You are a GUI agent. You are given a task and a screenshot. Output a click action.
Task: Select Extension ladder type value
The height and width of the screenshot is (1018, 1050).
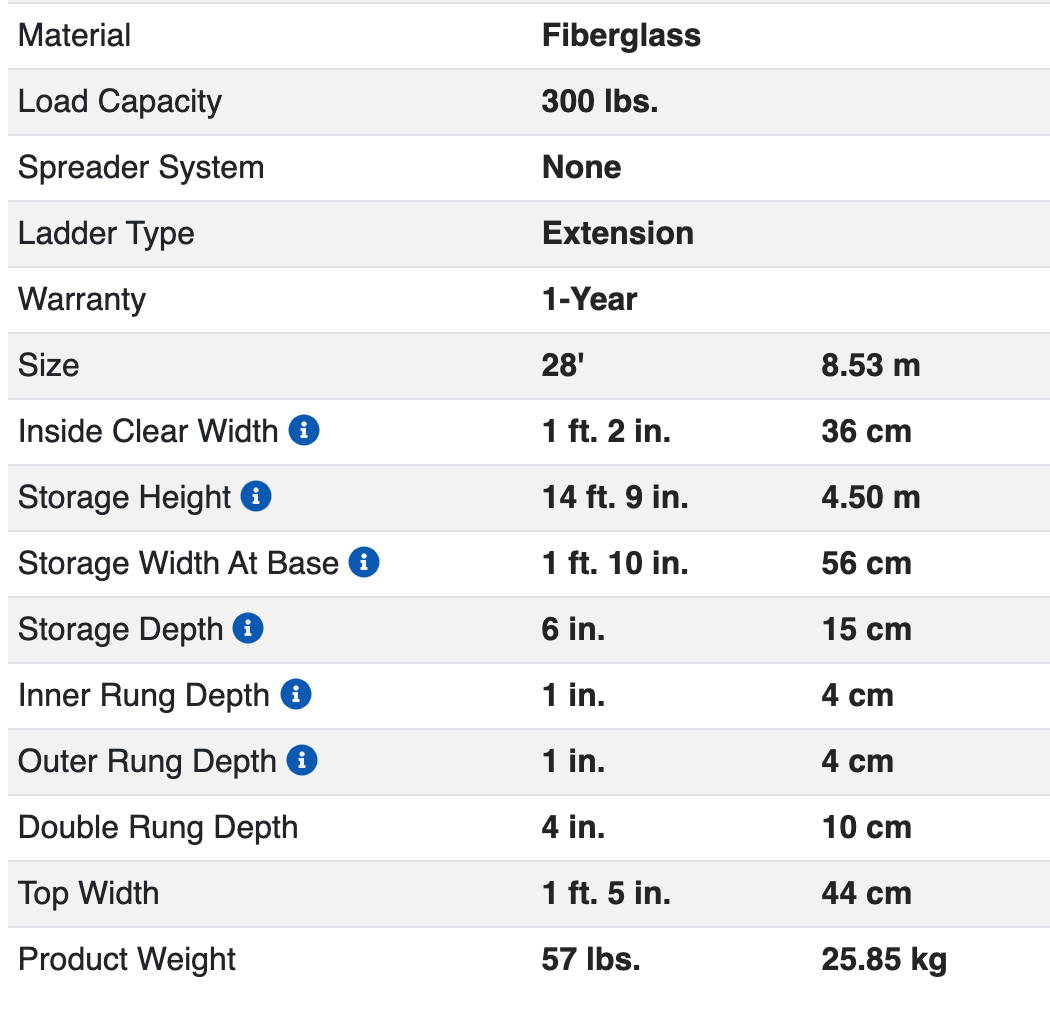(x=617, y=233)
